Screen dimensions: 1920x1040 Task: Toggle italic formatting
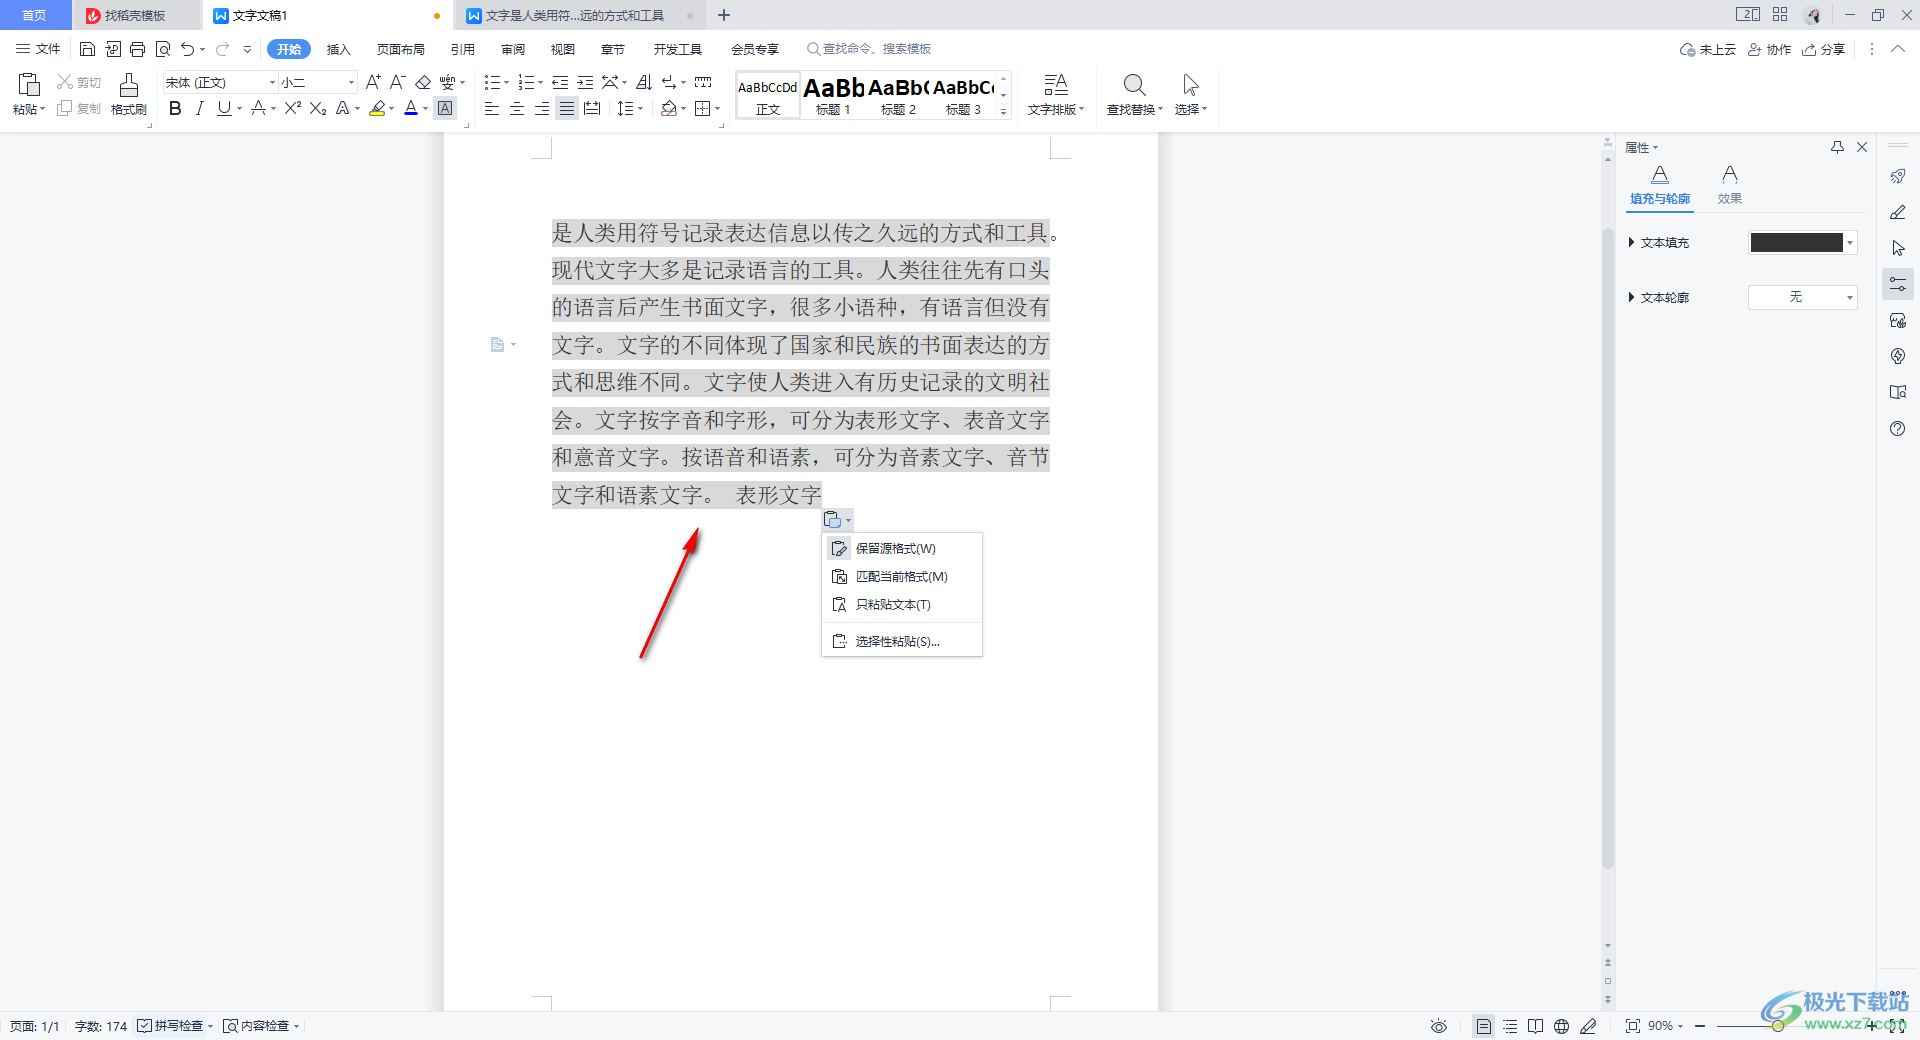click(199, 108)
